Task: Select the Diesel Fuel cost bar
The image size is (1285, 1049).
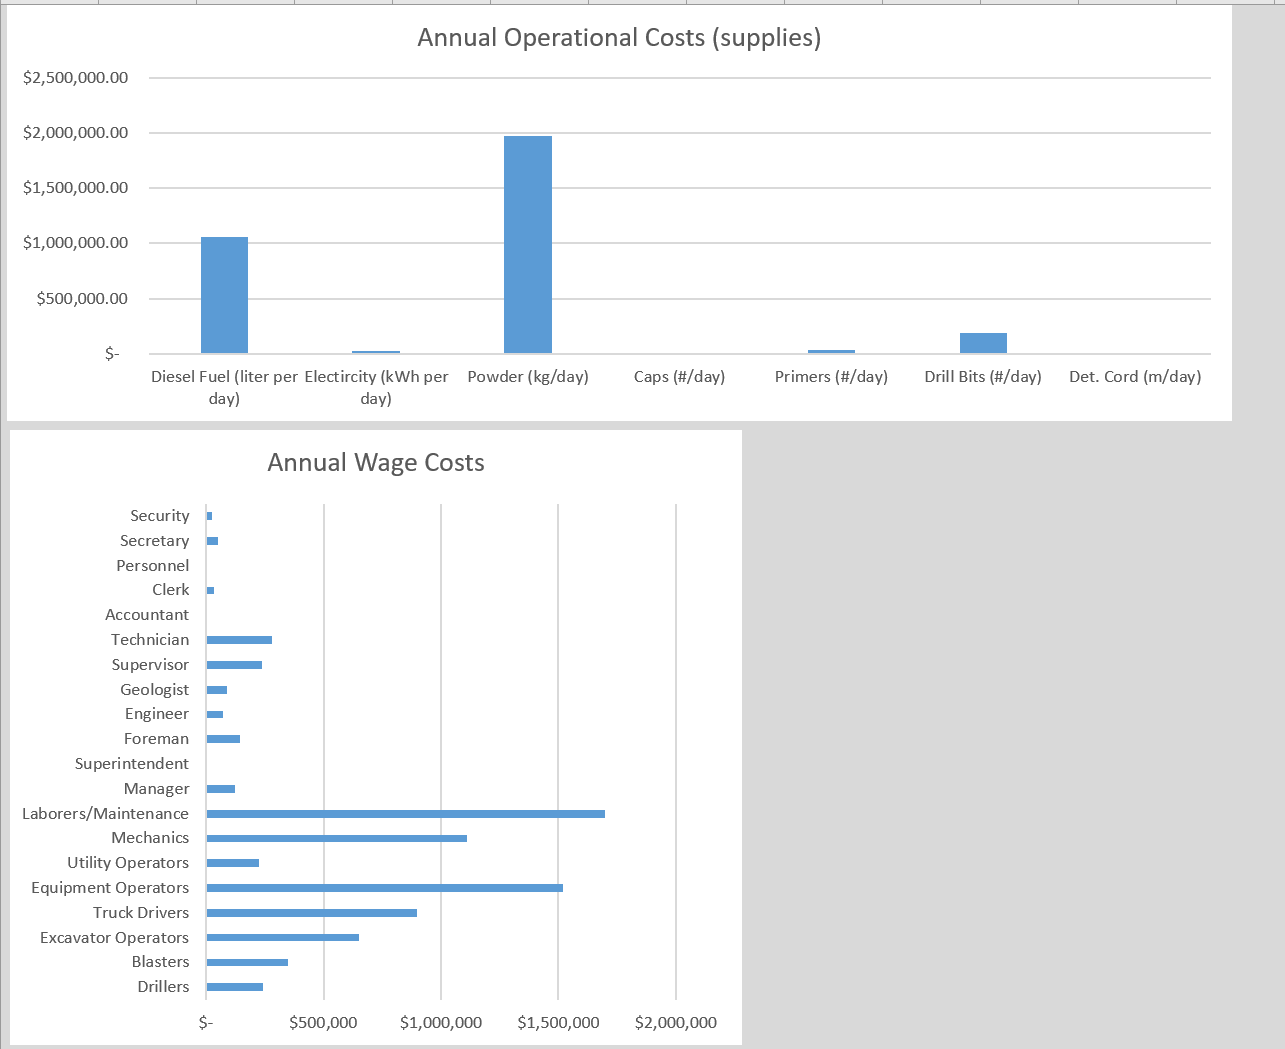Action: click(x=224, y=295)
